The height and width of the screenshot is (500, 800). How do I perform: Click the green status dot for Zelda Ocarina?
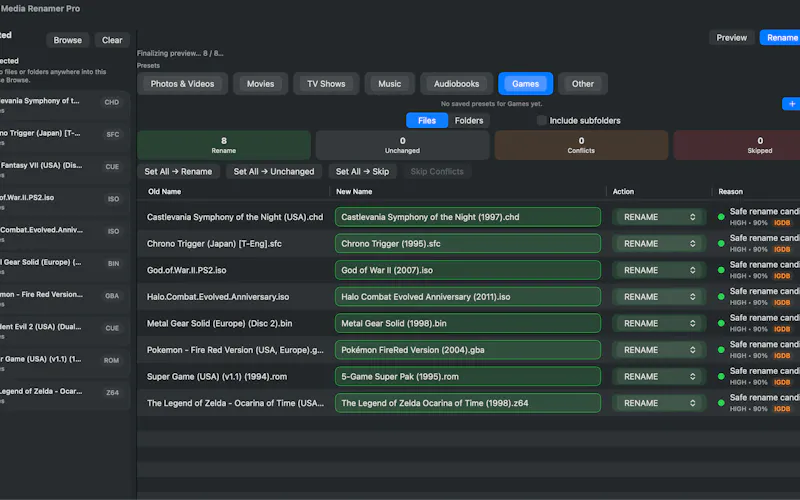(721, 403)
